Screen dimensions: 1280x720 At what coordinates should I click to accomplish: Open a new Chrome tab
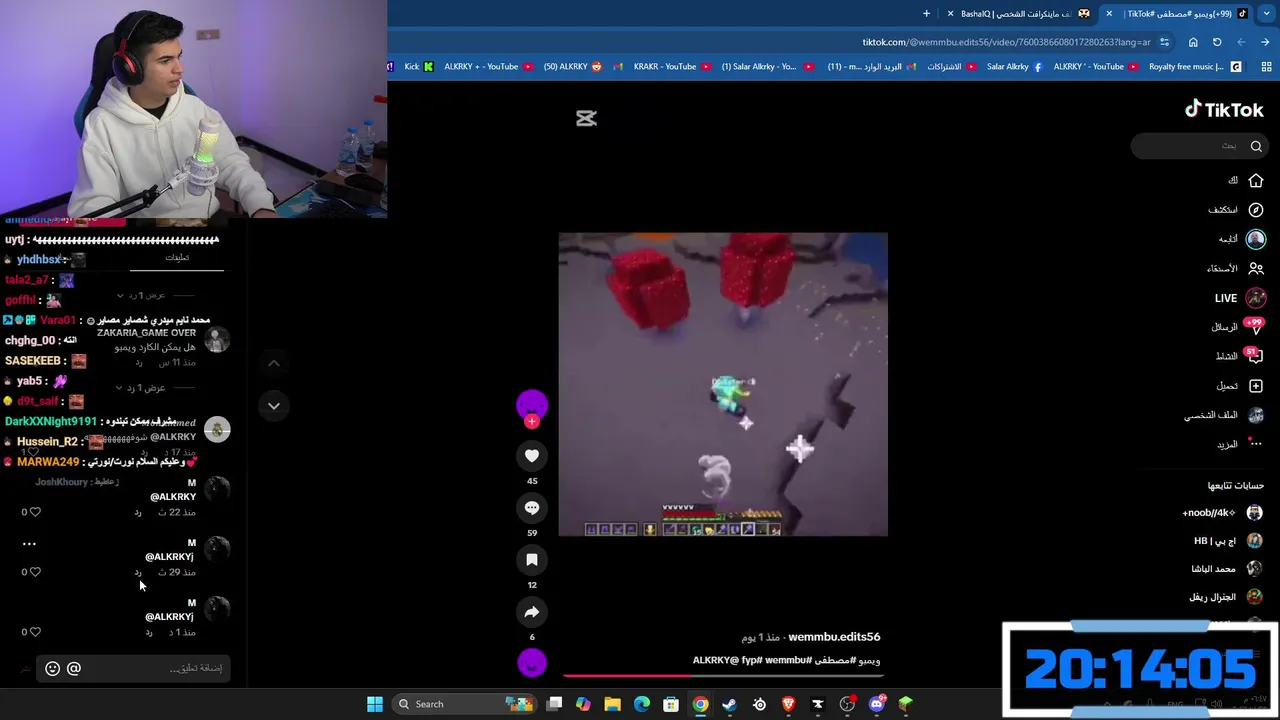[926, 14]
